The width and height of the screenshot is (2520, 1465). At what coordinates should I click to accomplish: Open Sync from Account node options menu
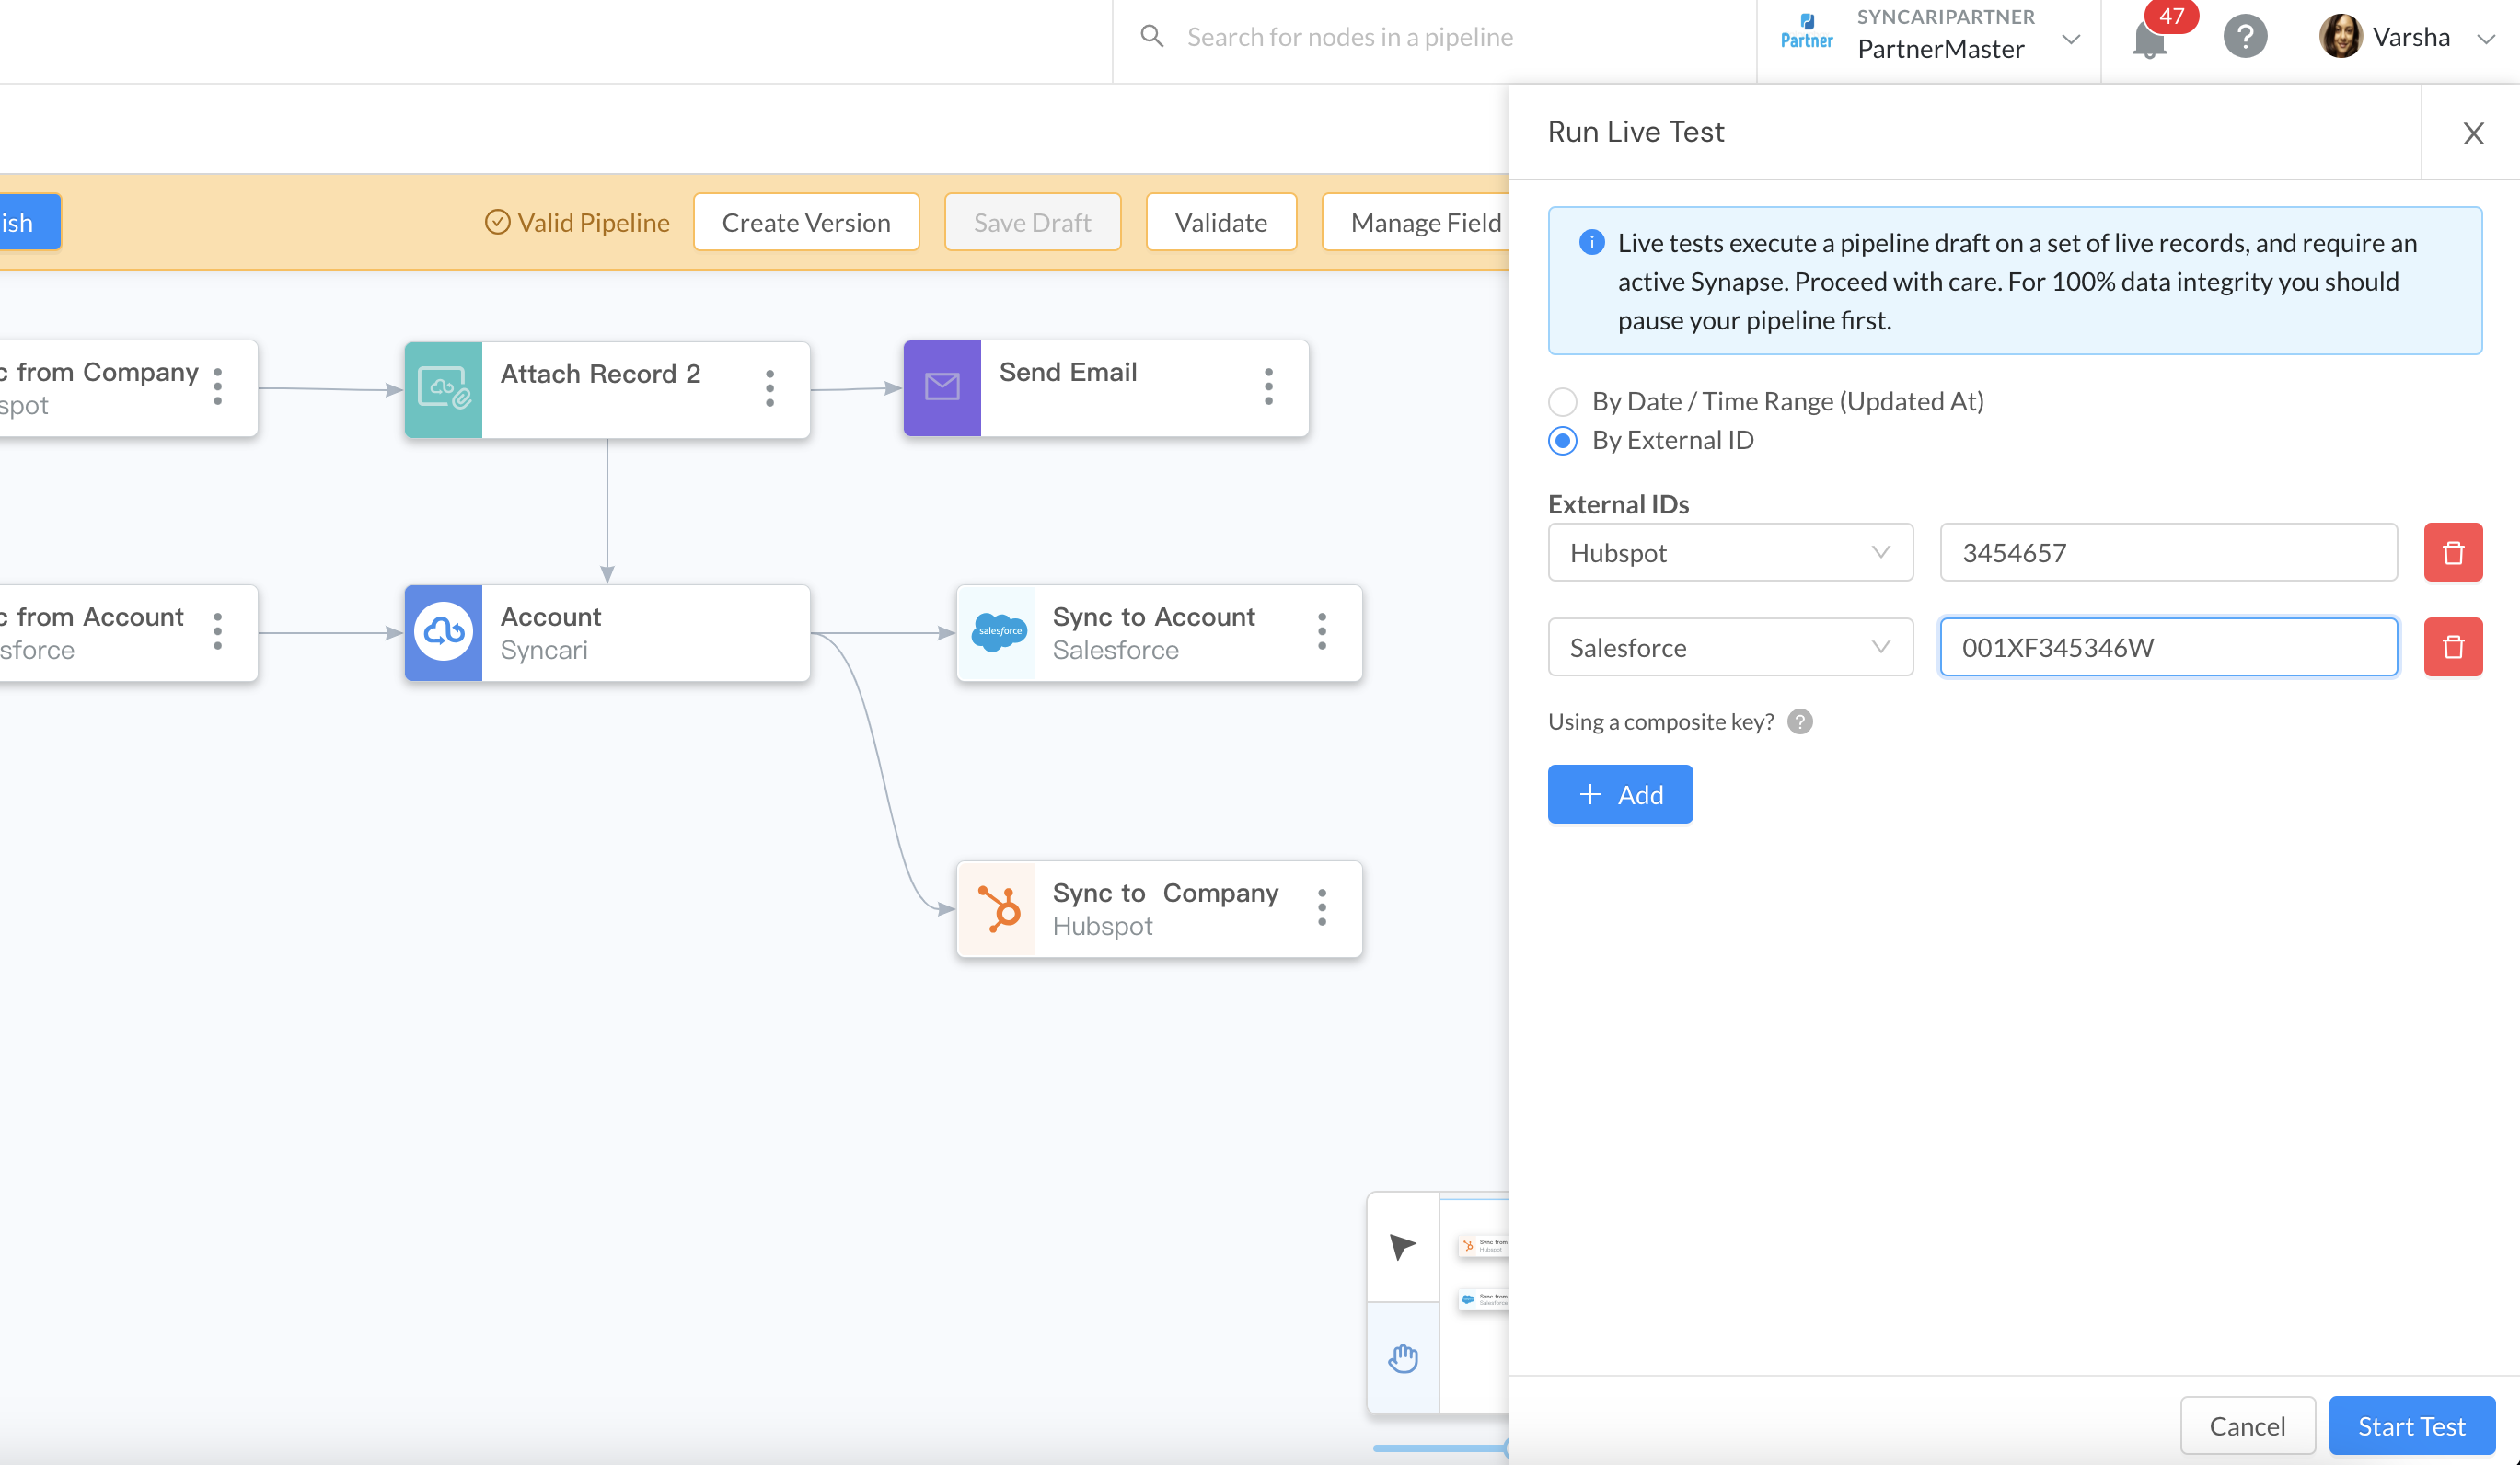pyautogui.click(x=217, y=632)
